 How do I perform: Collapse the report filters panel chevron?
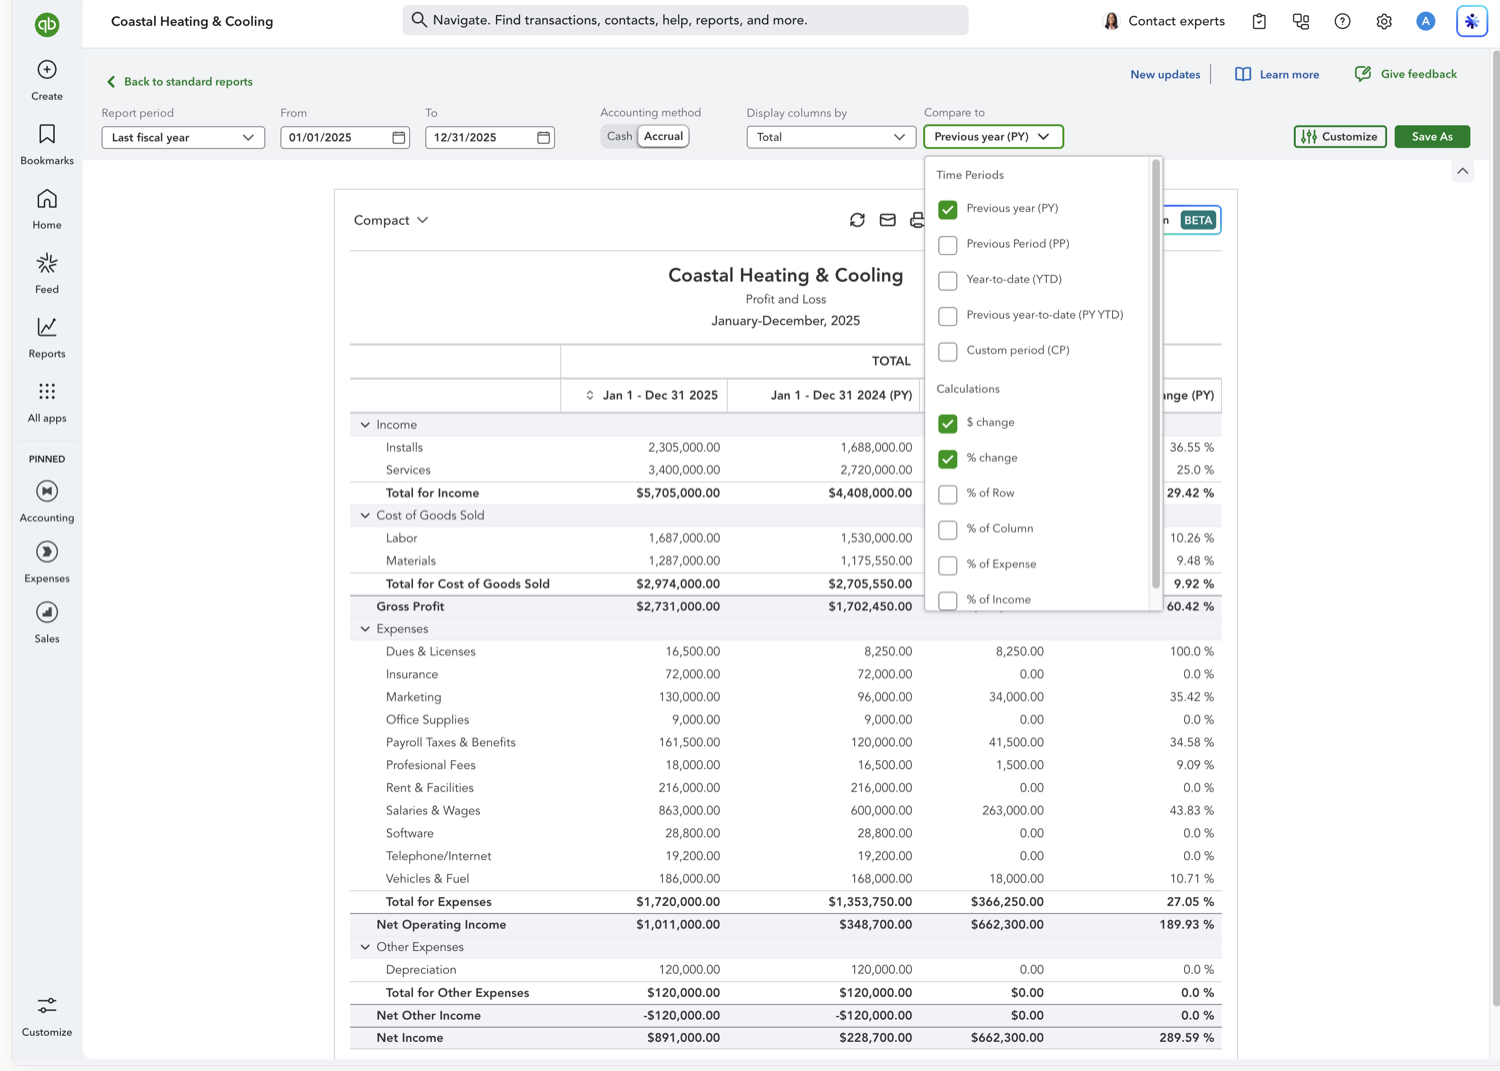pyautogui.click(x=1463, y=171)
